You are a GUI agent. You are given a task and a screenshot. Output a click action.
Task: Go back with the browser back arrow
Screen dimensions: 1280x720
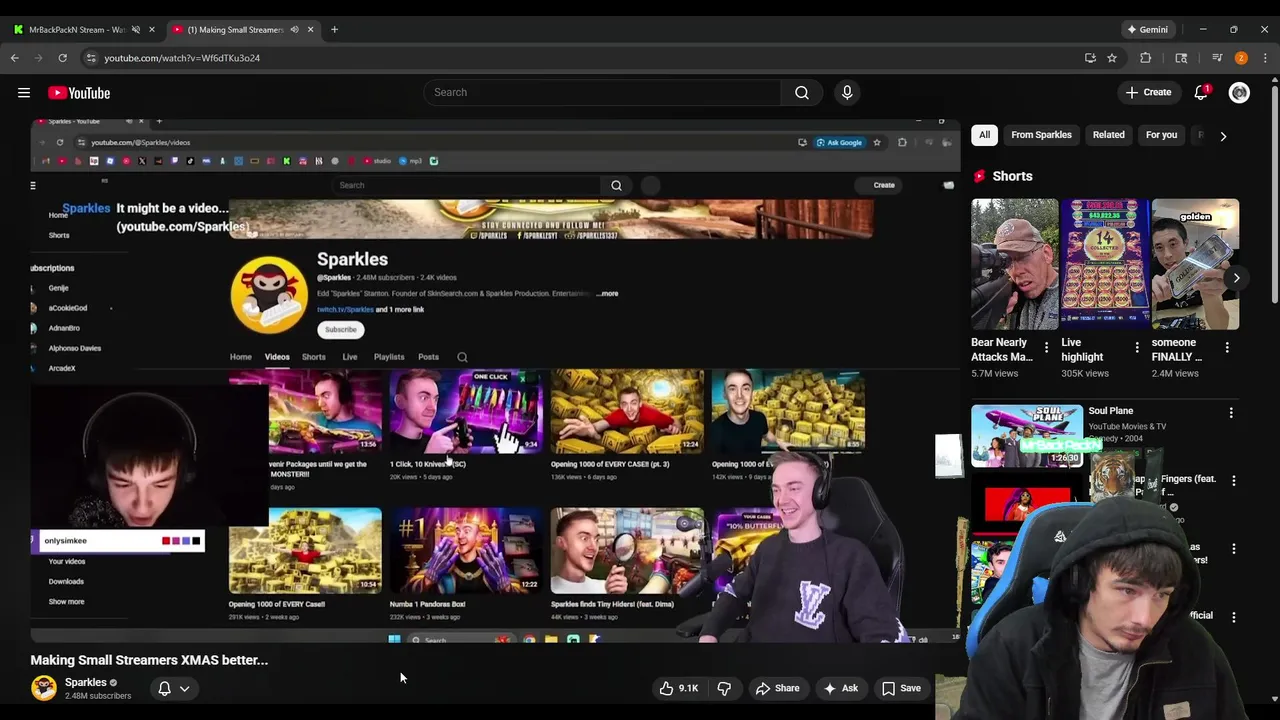pos(15,58)
